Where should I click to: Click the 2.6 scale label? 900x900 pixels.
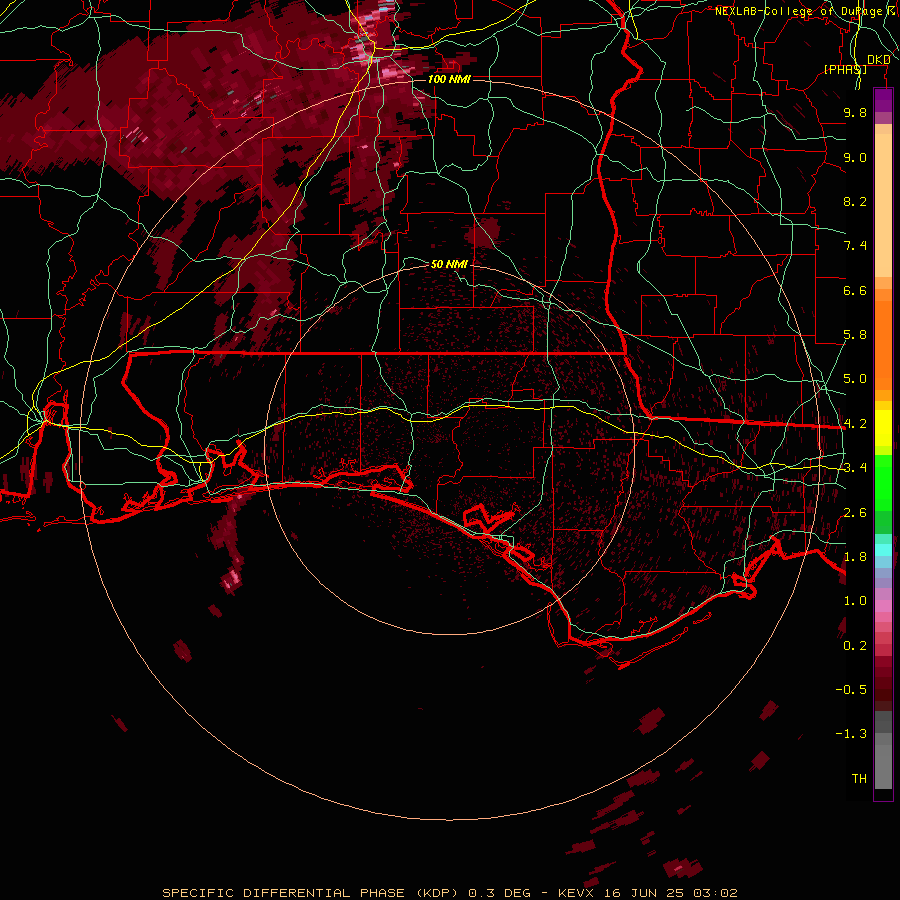(x=855, y=513)
